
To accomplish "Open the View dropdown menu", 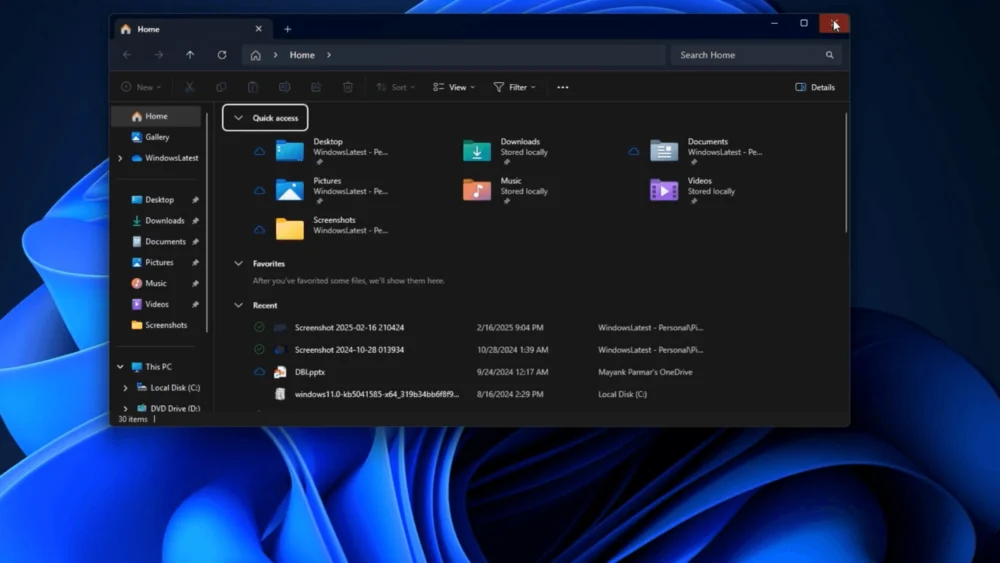I will [454, 87].
